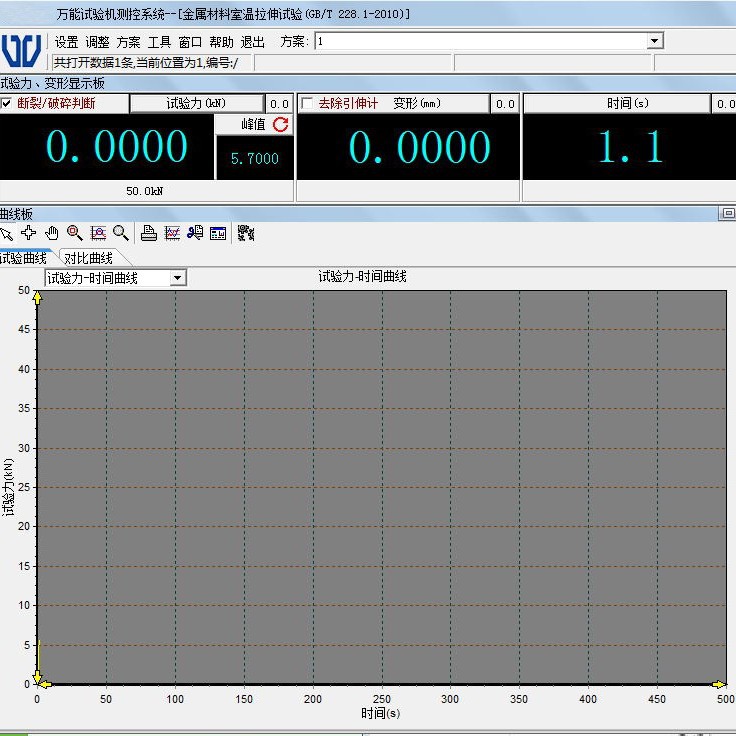Expand the 方案 dropdown arrow
The width and height of the screenshot is (736, 736).
[654, 41]
